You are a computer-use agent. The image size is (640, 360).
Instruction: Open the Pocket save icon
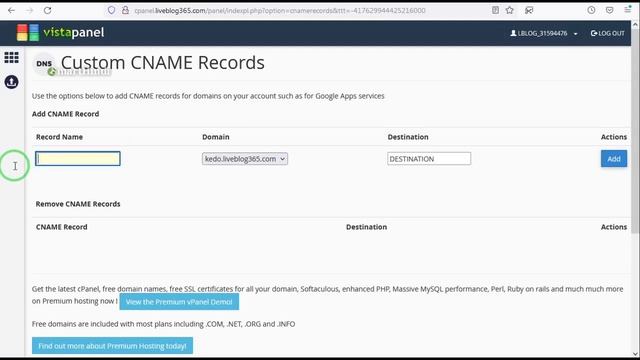[x=609, y=10]
